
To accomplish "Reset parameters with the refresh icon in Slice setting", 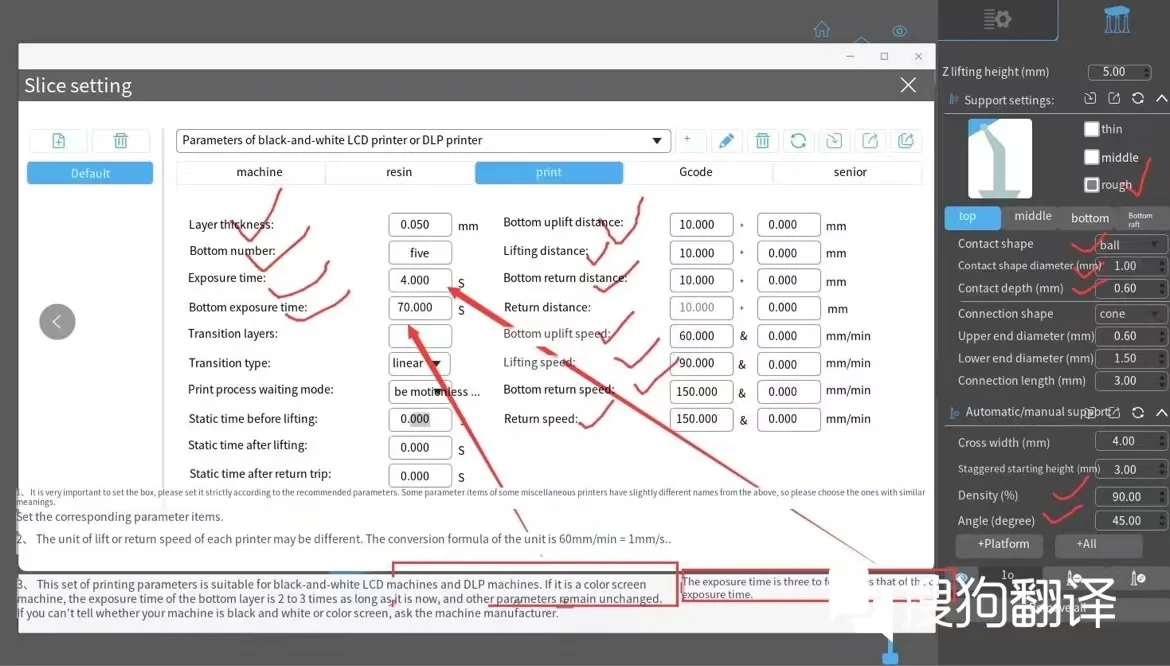I will [798, 140].
